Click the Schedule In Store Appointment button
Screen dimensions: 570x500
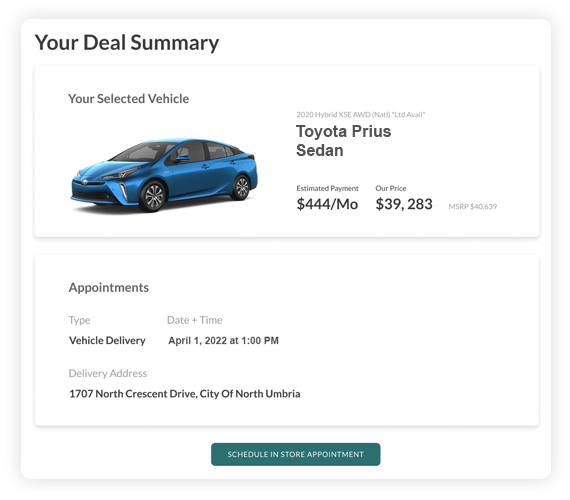[x=296, y=454]
